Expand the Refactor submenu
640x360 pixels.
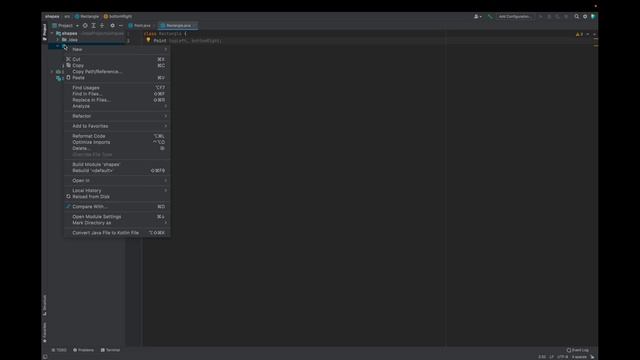pyautogui.click(x=117, y=116)
